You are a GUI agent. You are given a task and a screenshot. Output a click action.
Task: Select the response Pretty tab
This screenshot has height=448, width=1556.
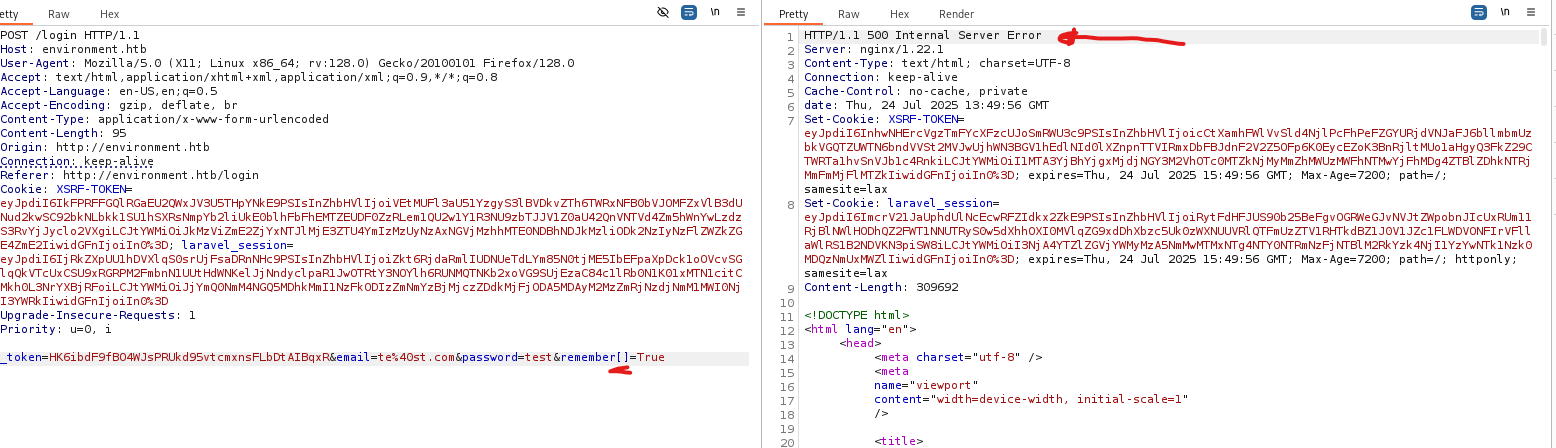click(x=793, y=14)
